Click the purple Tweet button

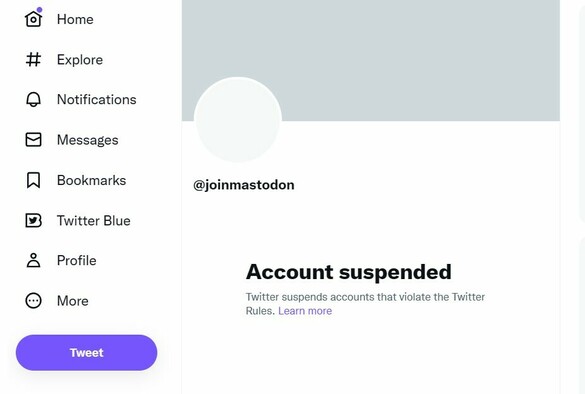(87, 353)
